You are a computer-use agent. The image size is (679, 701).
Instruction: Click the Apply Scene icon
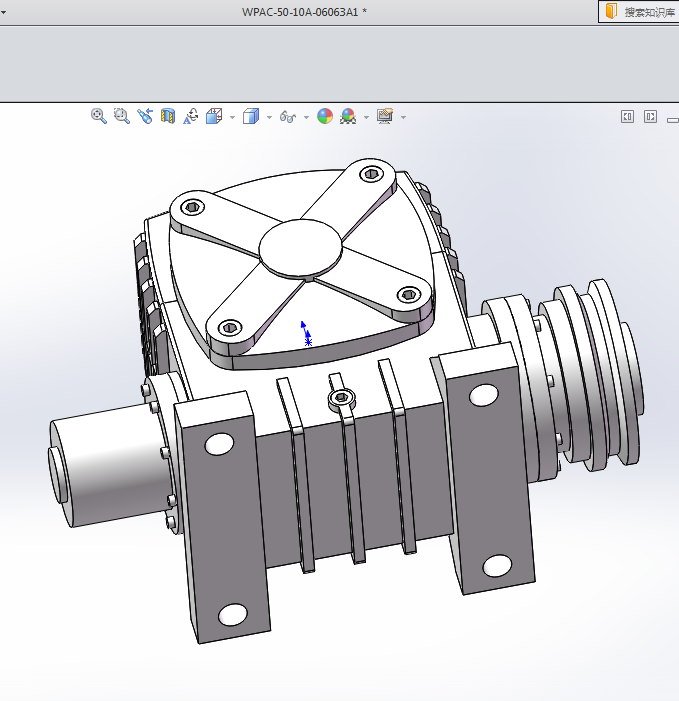[x=348, y=116]
